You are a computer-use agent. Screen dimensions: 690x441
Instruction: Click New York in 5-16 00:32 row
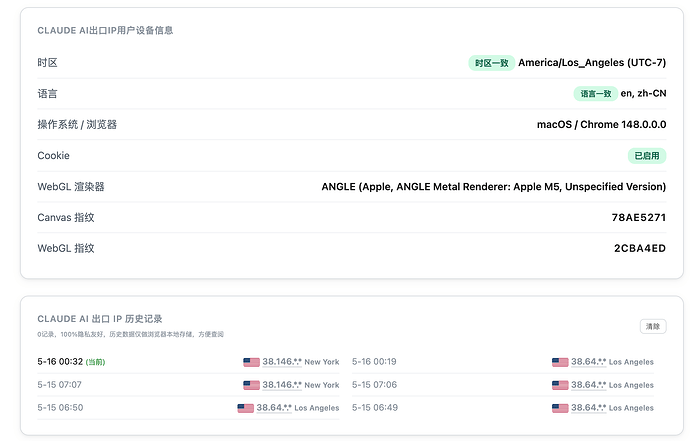click(322, 362)
